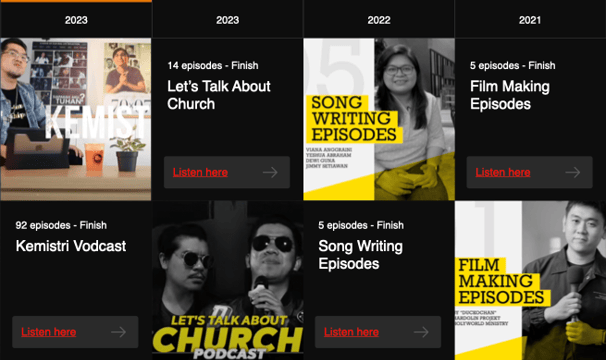Click the 92 episodes - Finish label

coord(61,225)
